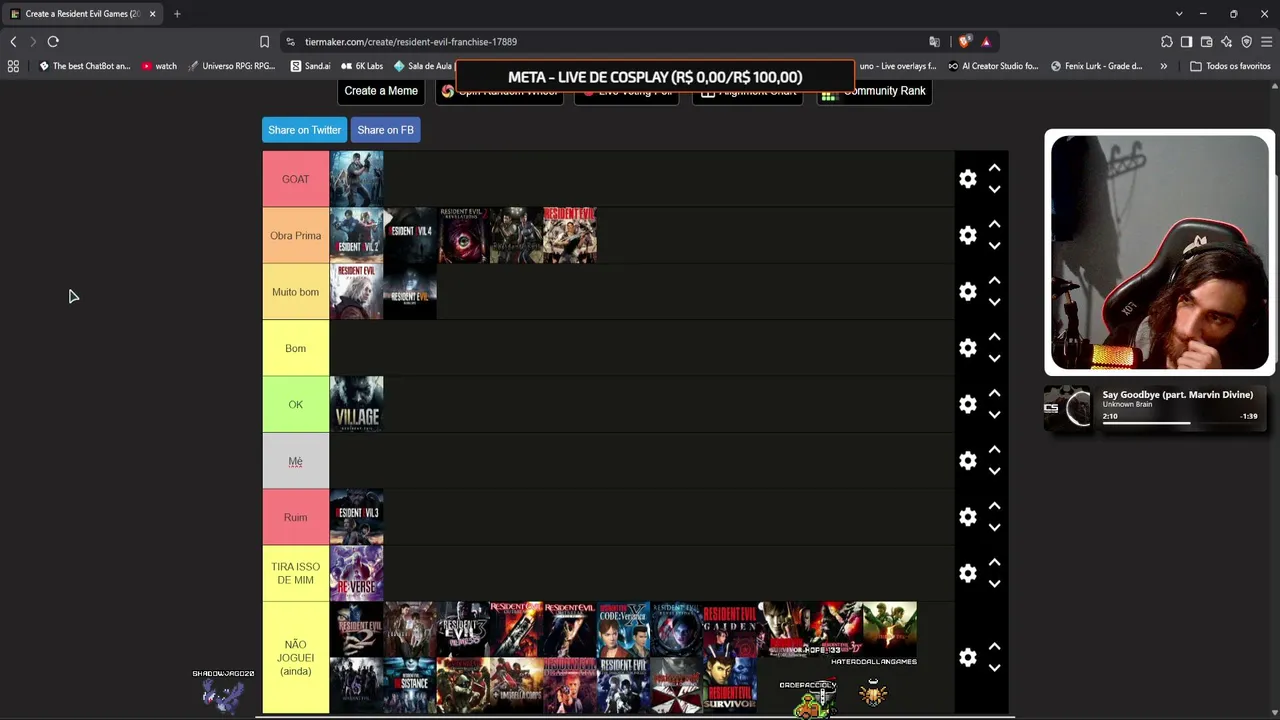Select the Create a Resident Evil Games tab
This screenshot has height=720, width=1280.
tap(82, 14)
